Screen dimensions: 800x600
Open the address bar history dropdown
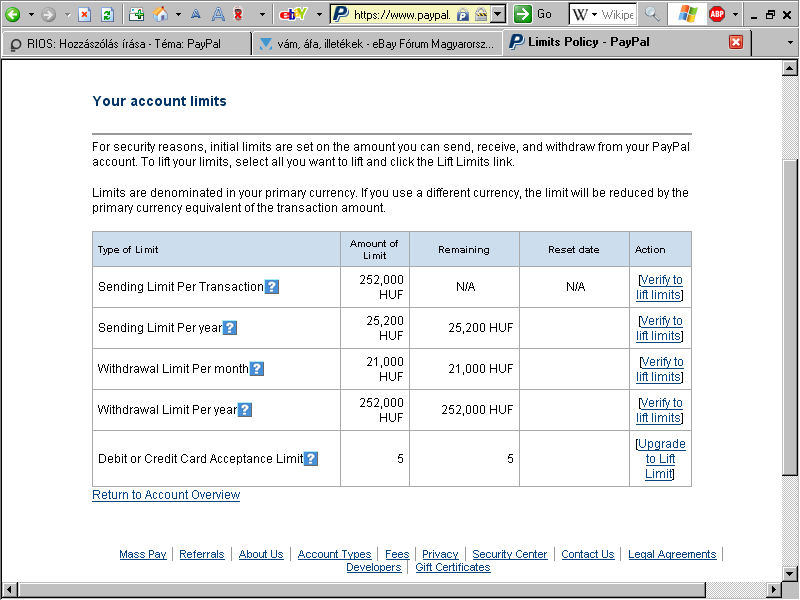click(497, 14)
